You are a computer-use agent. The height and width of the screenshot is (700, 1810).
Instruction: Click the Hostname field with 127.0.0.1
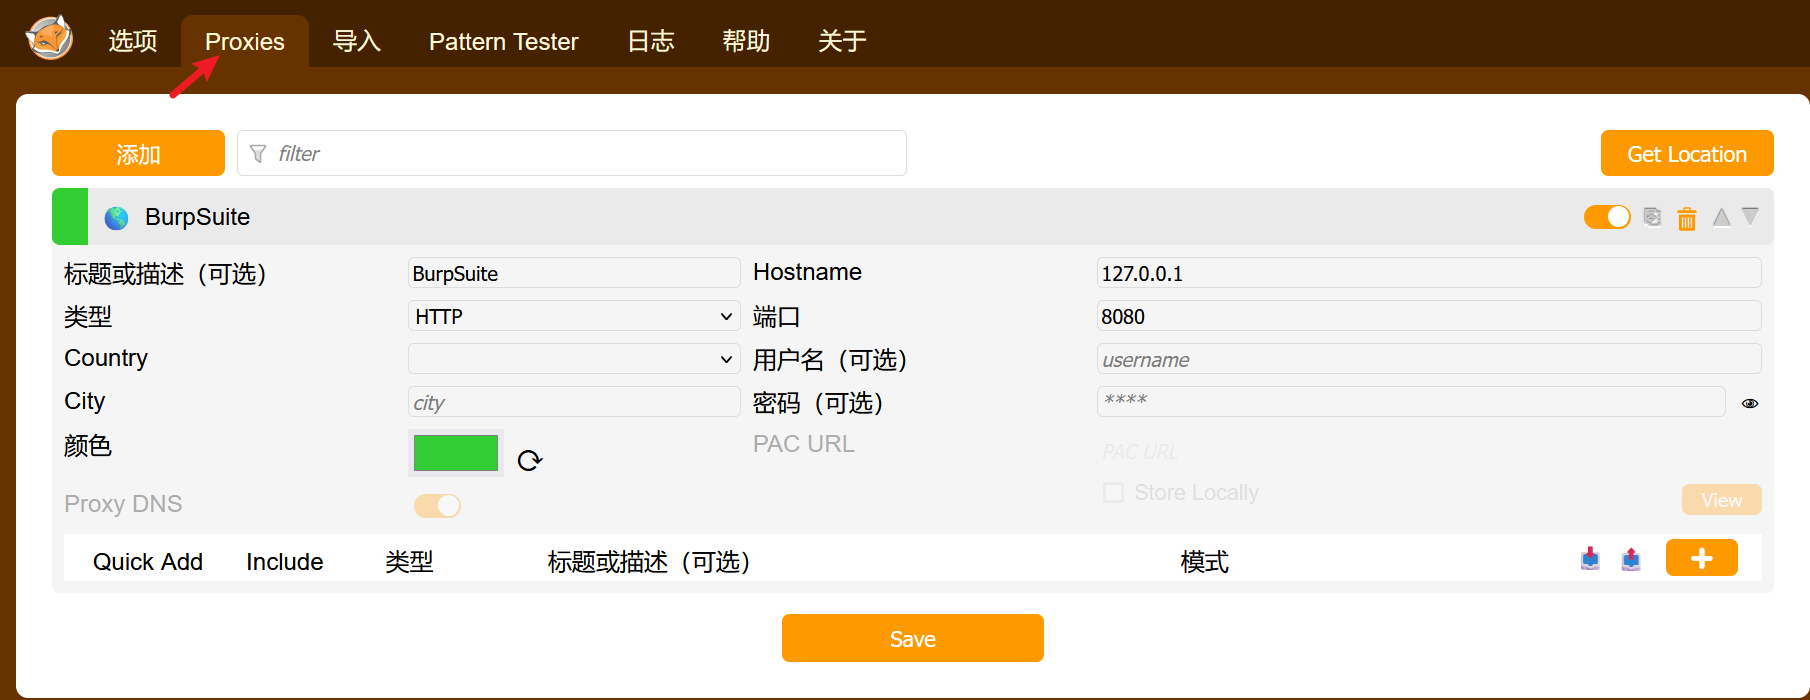(x=1429, y=273)
